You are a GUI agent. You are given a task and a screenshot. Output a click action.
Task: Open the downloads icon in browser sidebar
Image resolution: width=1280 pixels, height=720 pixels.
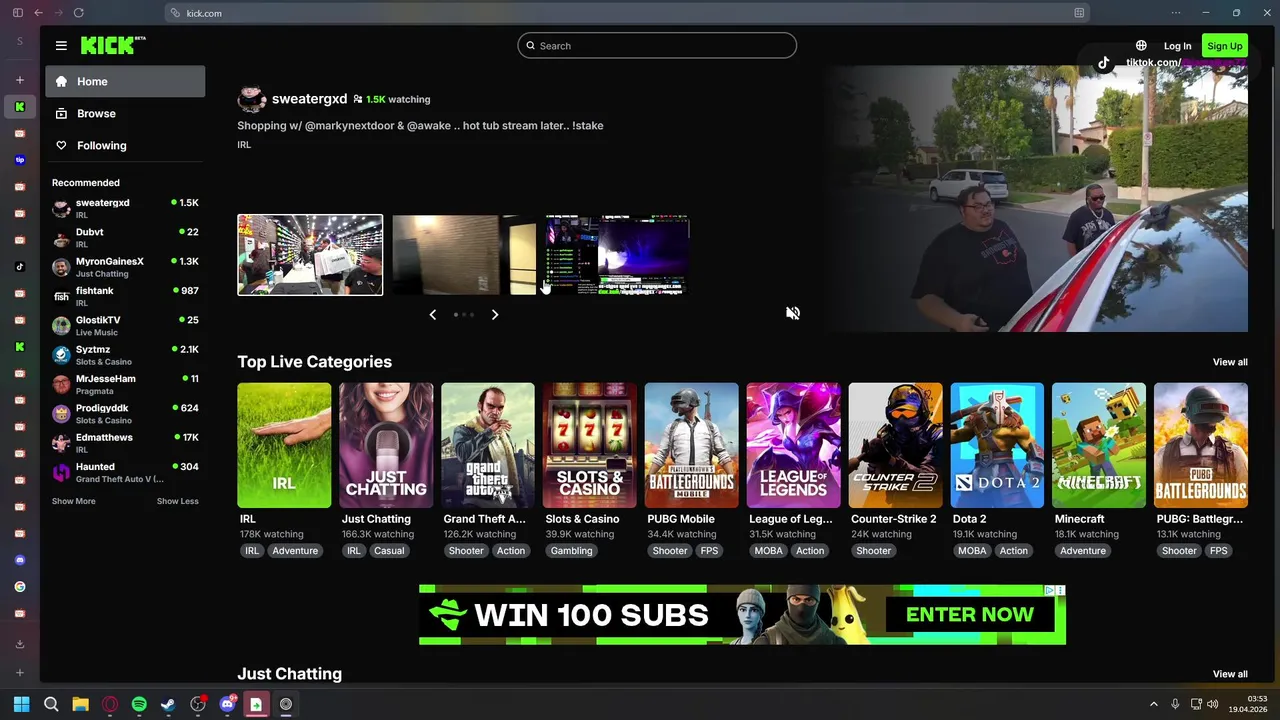(x=19, y=645)
